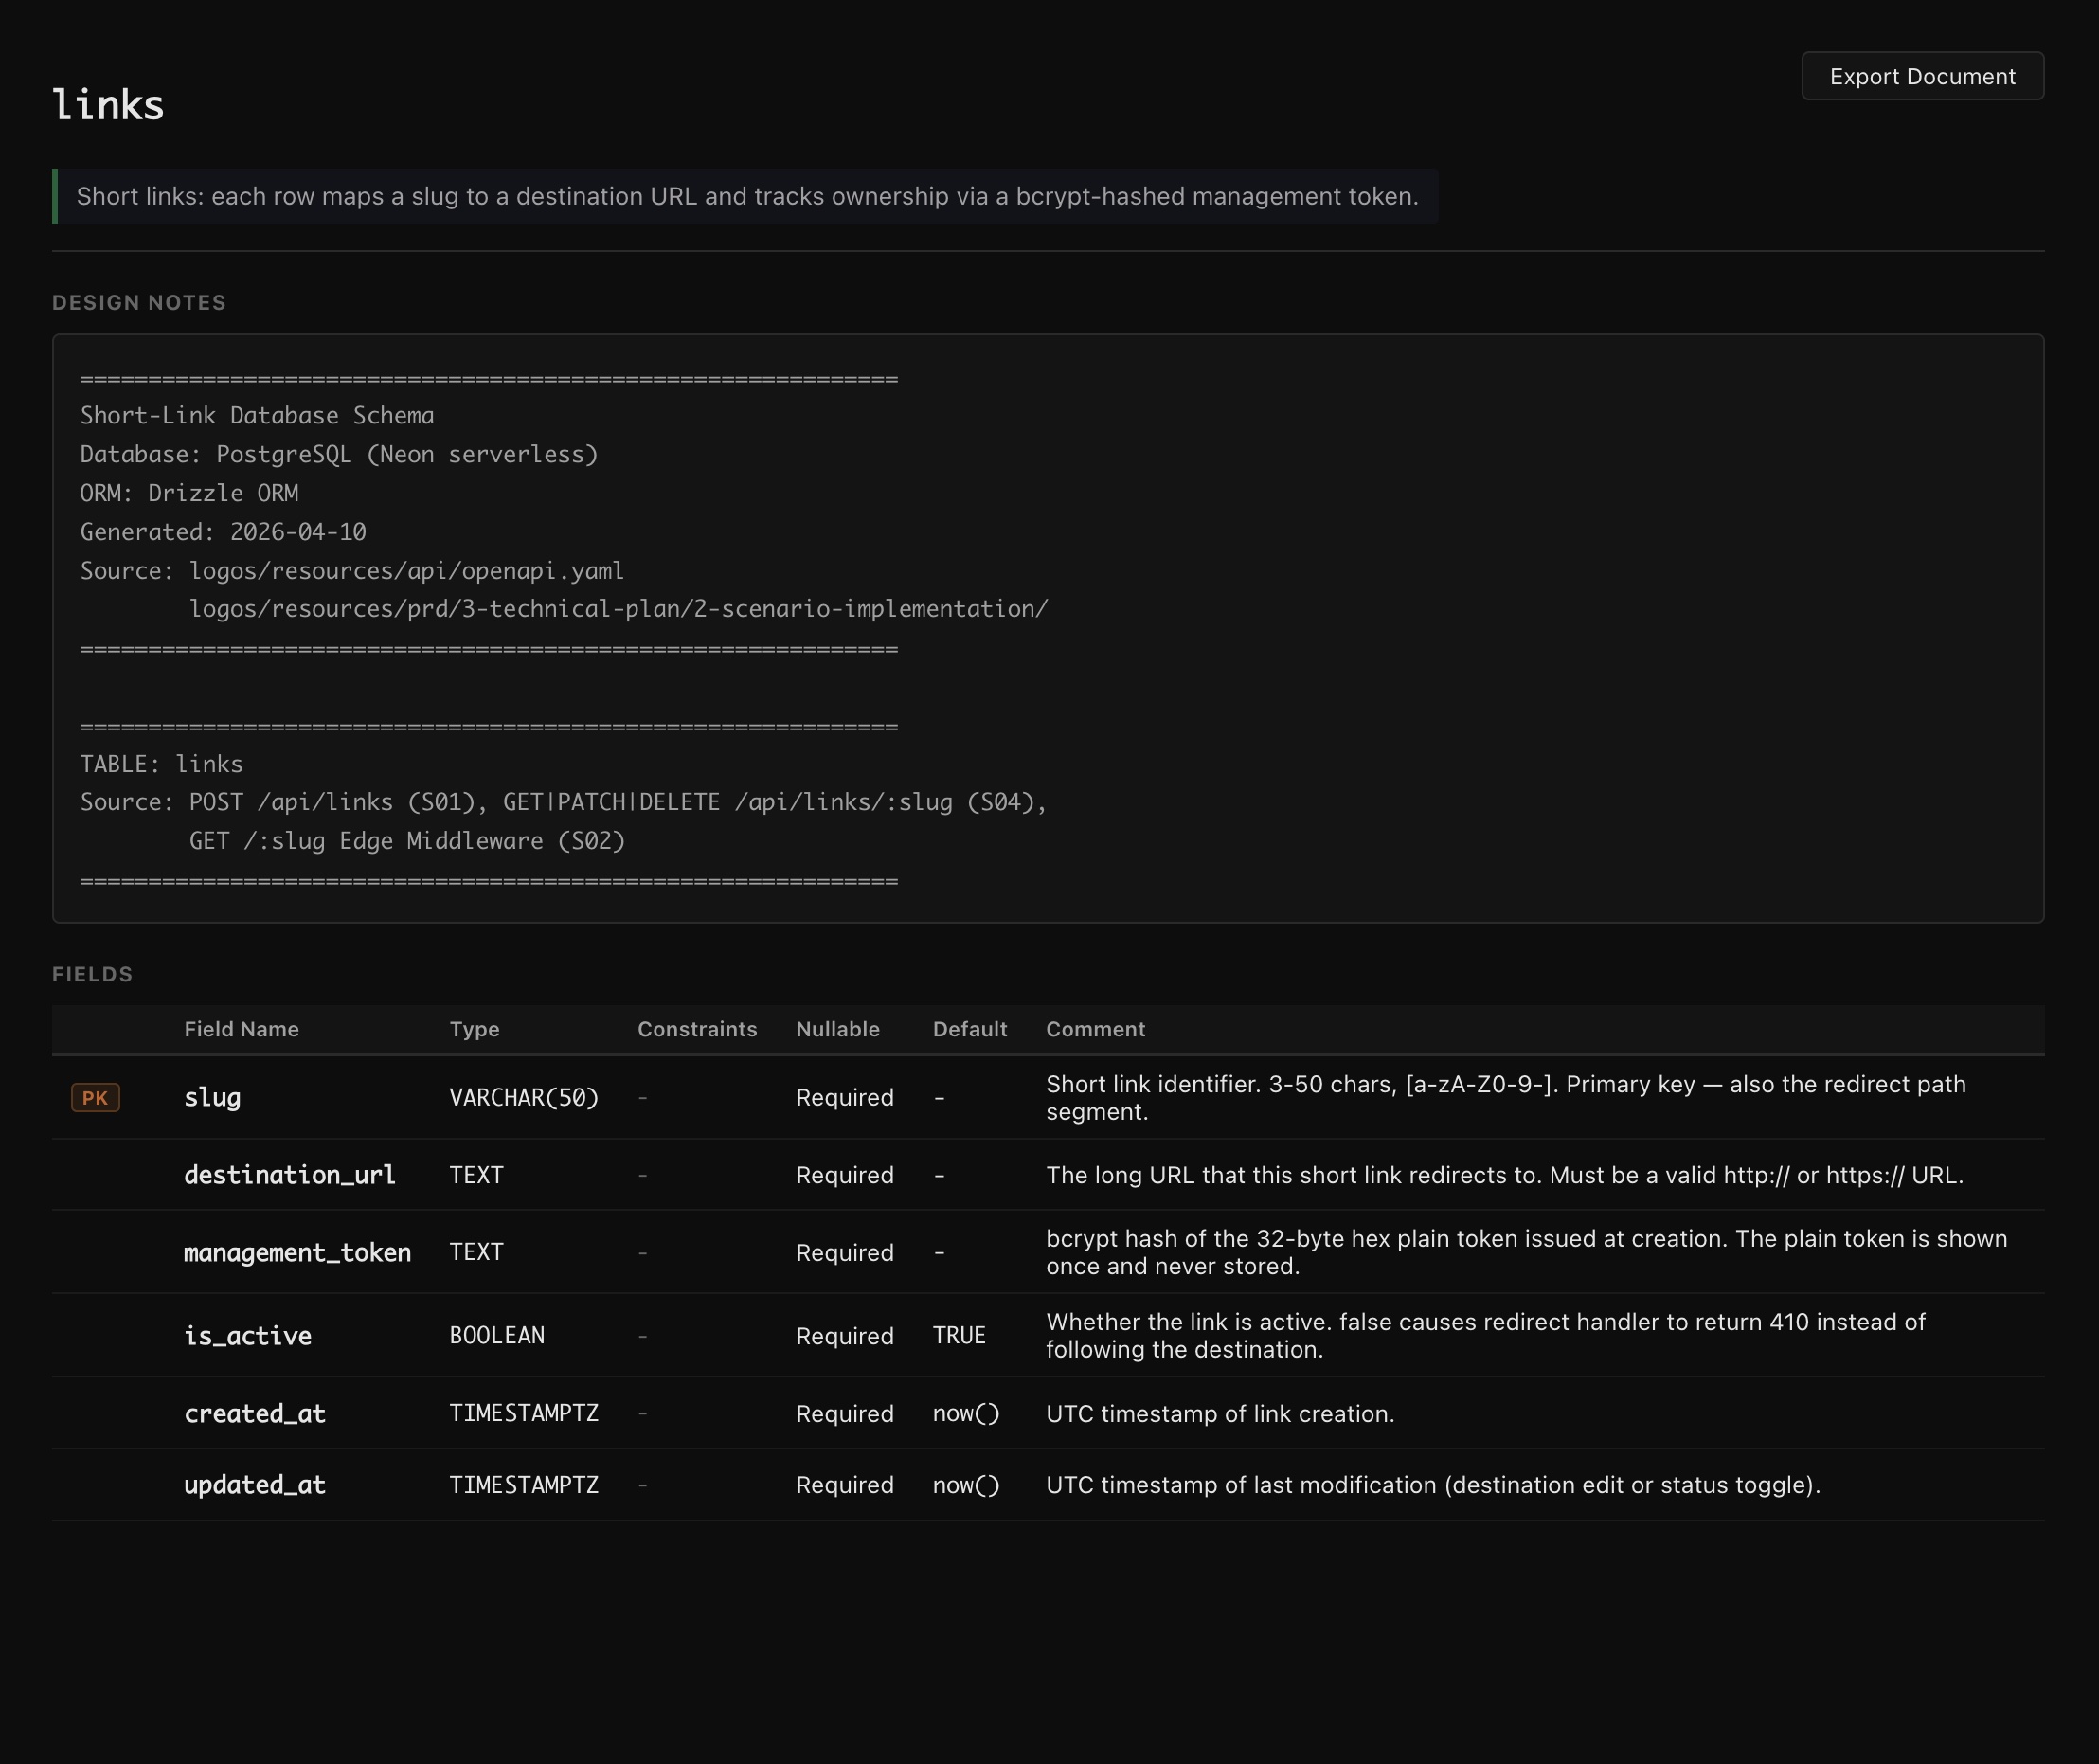Image resolution: width=2099 pixels, height=1764 pixels.
Task: Click the created_at field name
Action: click(254, 1413)
